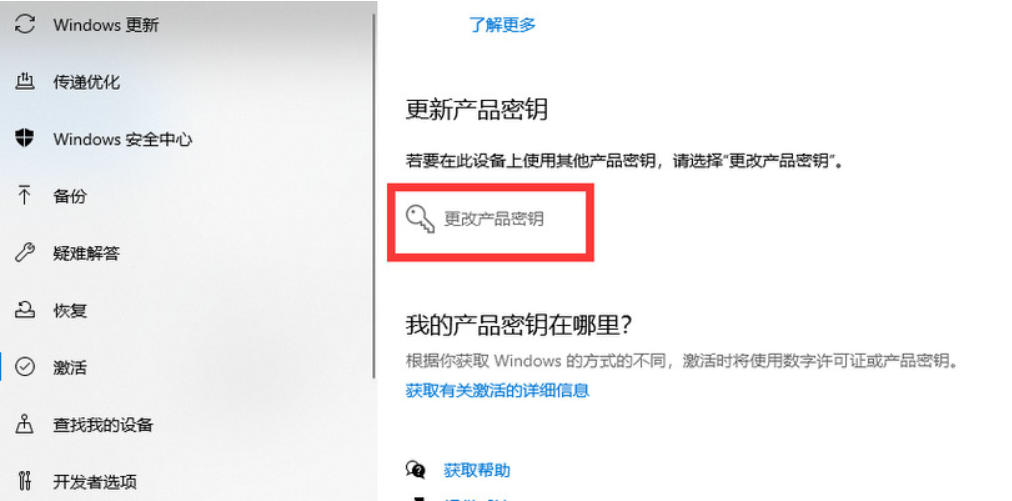Click the sidebar vertical scrollbar
Viewport: 1012px width, 501px height.
tap(374, 196)
